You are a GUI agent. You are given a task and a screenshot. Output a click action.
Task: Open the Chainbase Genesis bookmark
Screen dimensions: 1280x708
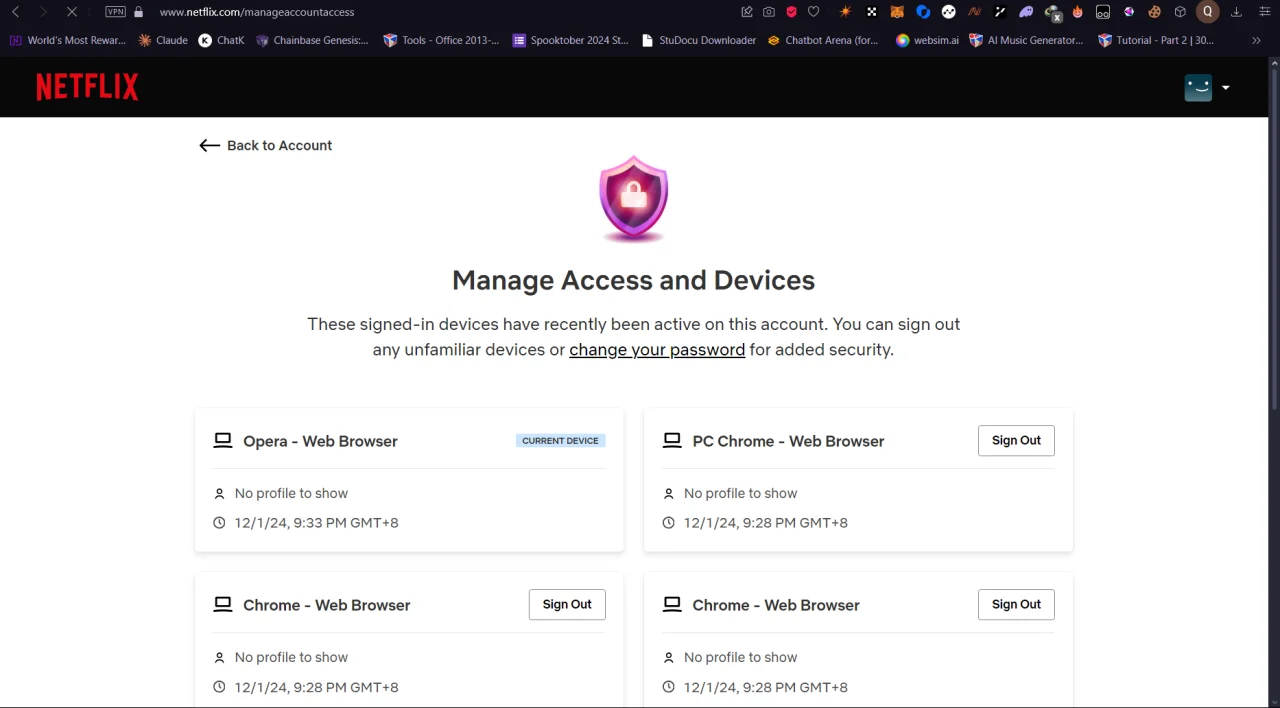pyautogui.click(x=312, y=40)
